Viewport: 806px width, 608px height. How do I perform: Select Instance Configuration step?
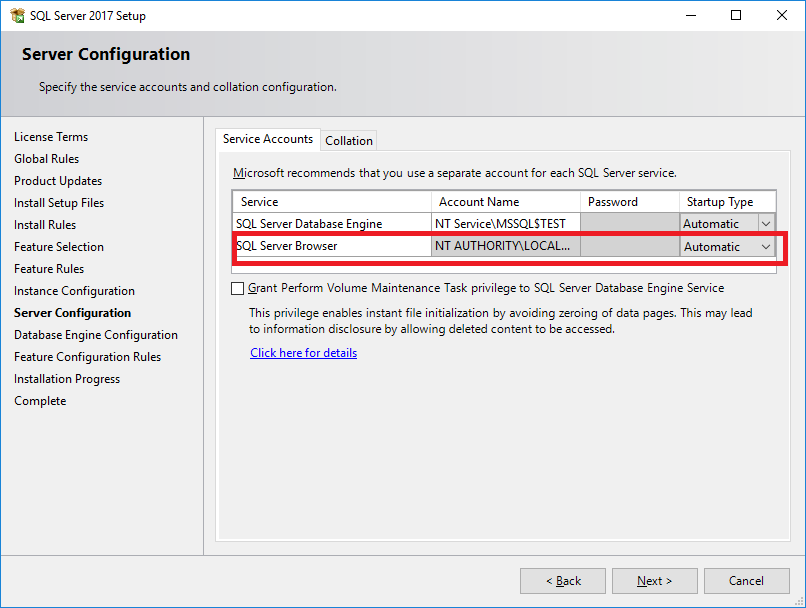(75, 291)
